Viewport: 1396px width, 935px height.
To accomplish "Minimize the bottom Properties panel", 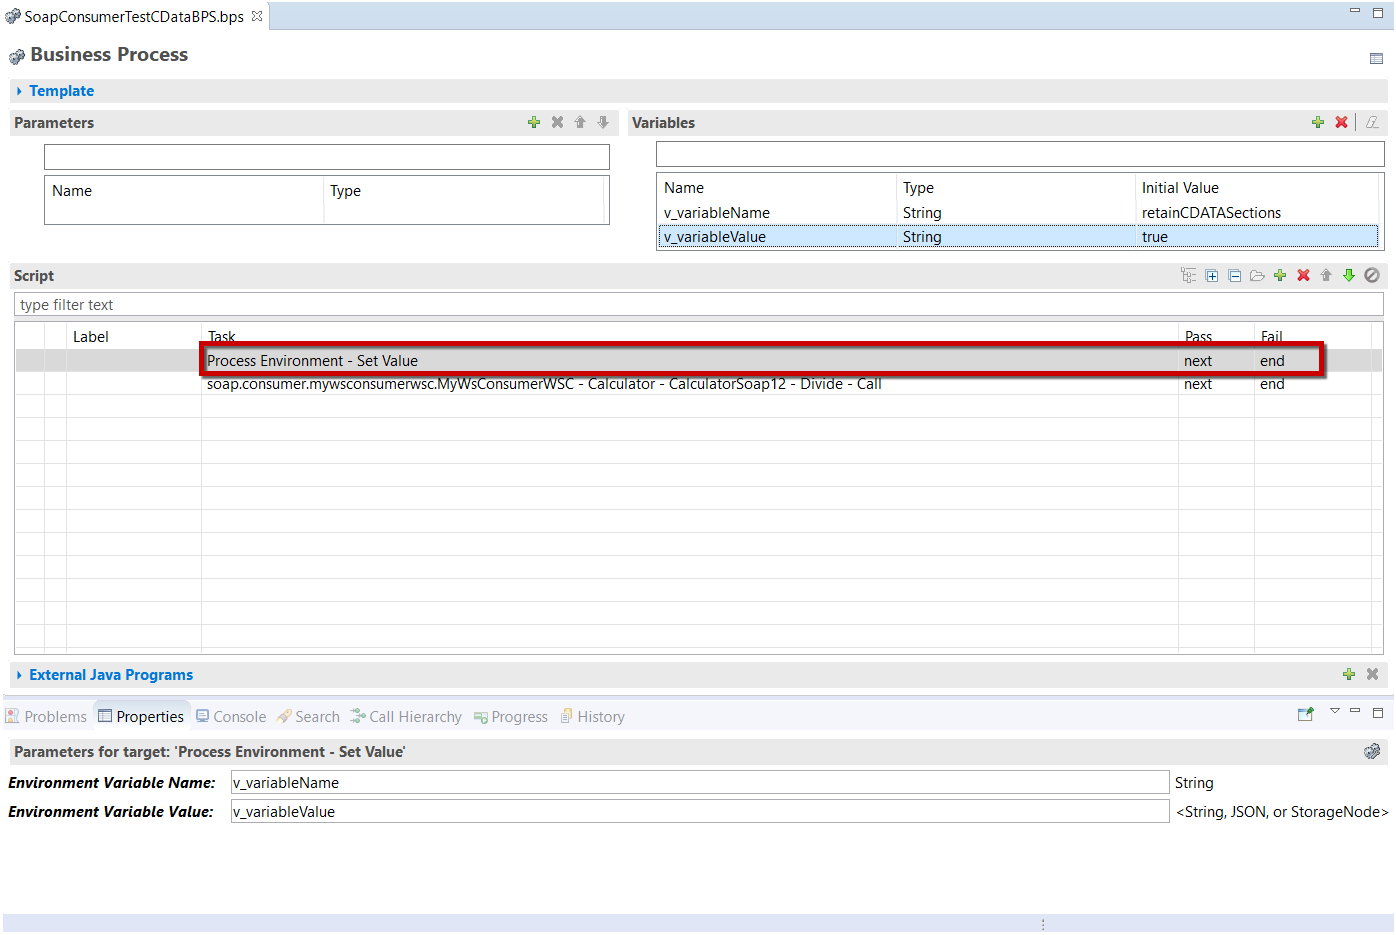I will click(x=1355, y=711).
